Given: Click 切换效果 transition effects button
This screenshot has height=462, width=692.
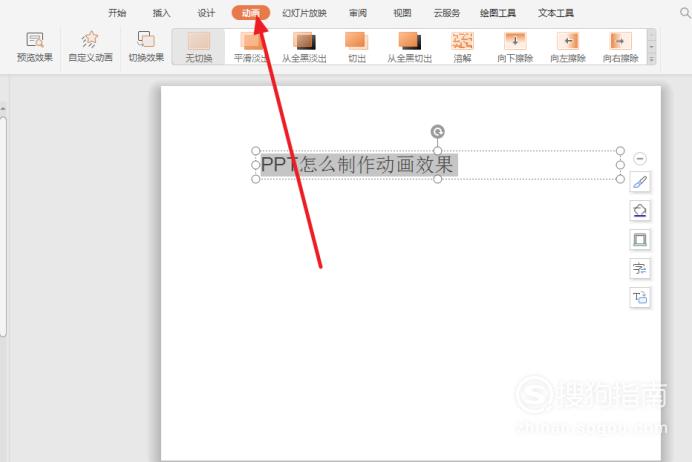Looking at the screenshot, I should pos(146,47).
